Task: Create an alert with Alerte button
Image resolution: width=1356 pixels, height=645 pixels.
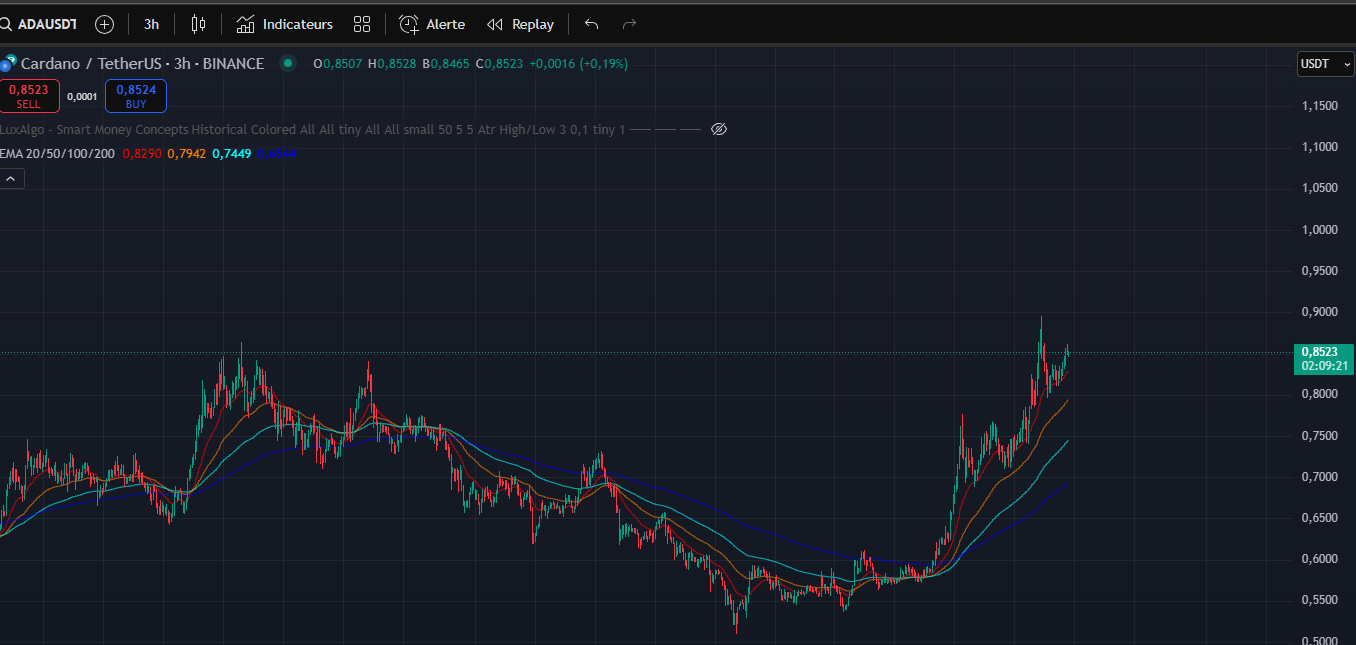Action: (432, 24)
